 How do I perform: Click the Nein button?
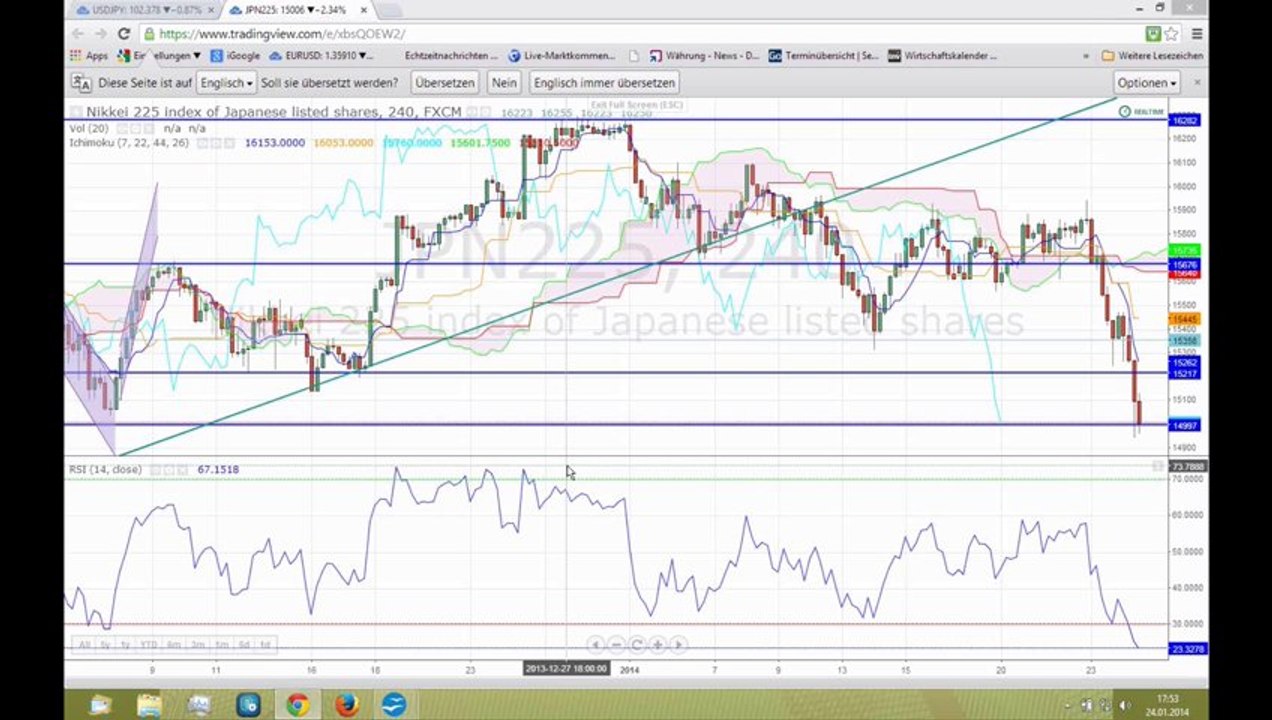[504, 82]
